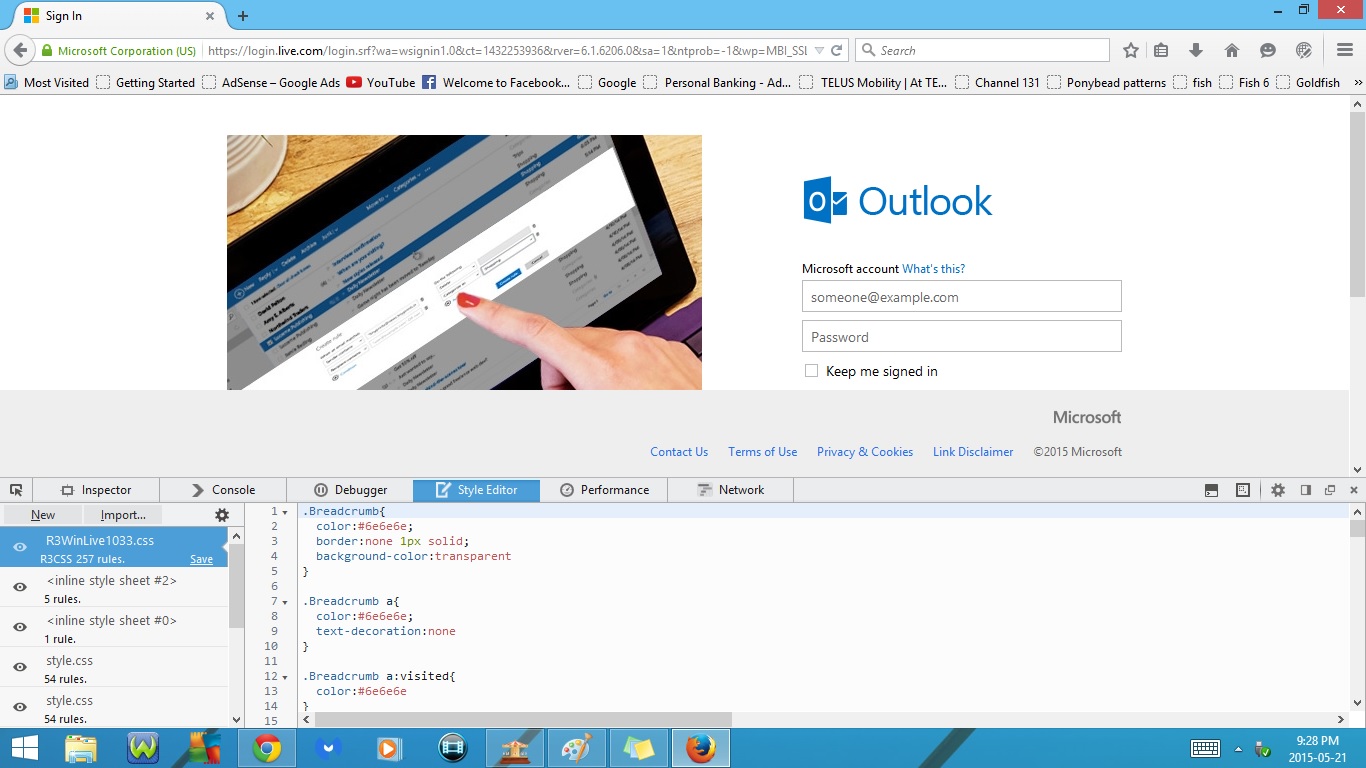Click the stylesheet list vertical scrollbar

click(236, 585)
